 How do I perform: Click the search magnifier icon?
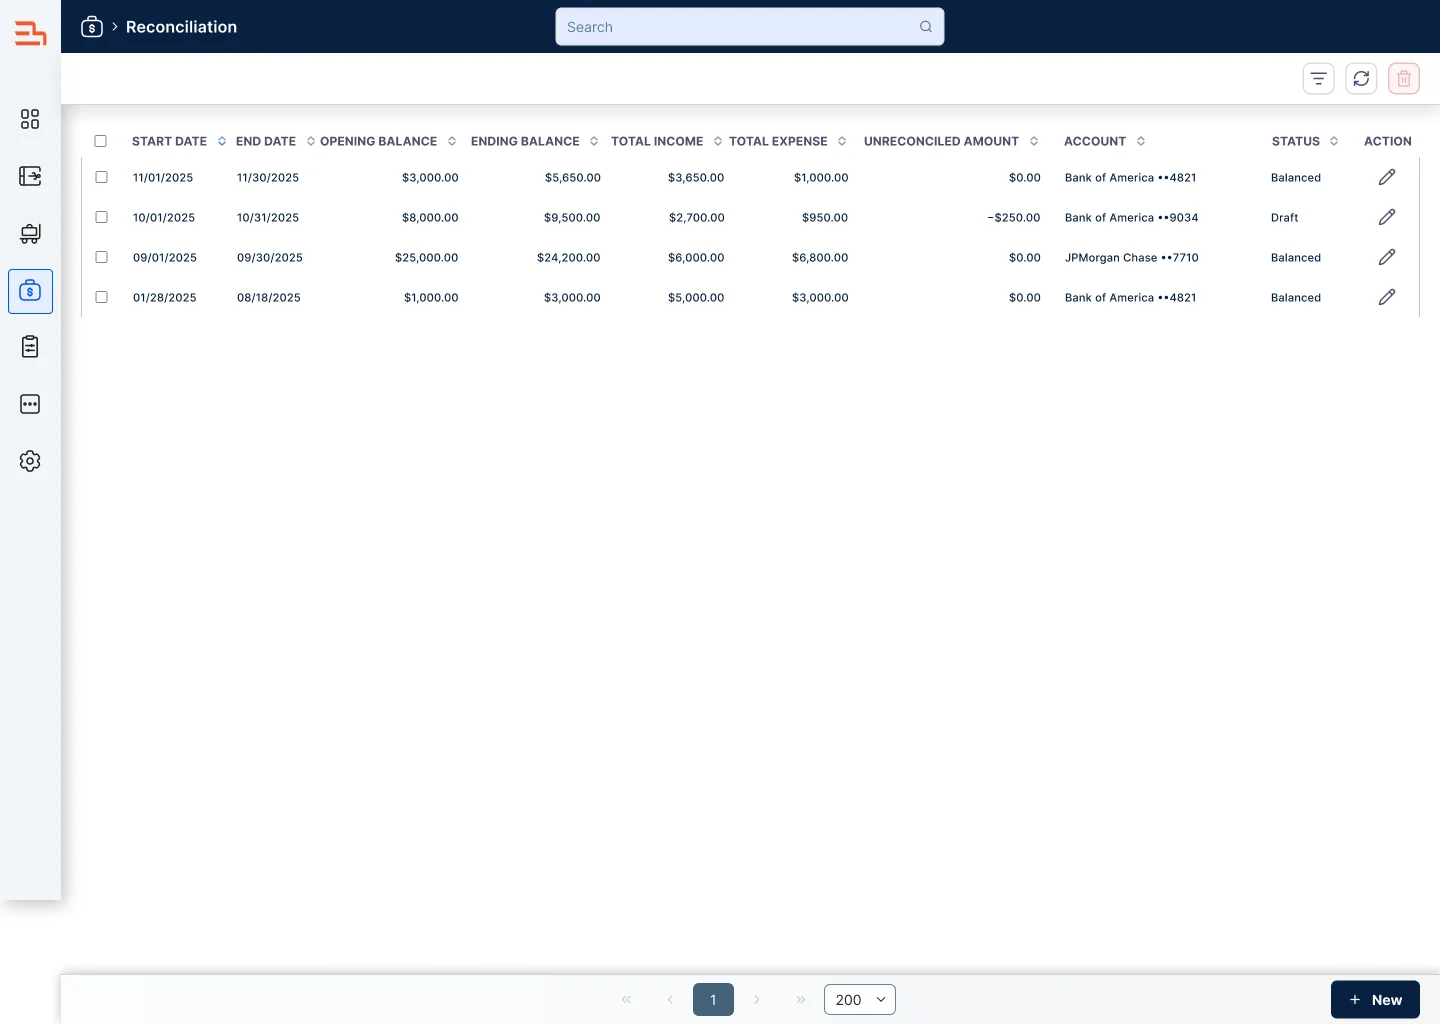pos(926,27)
